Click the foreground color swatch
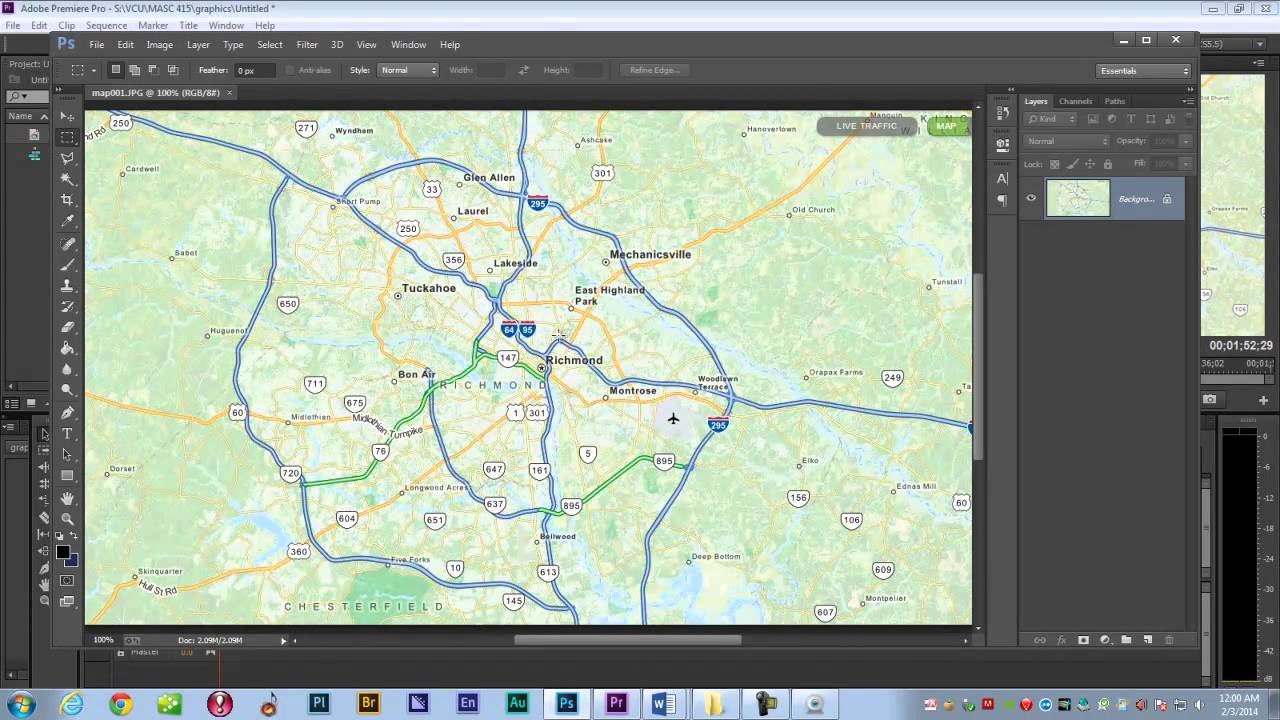This screenshot has width=1280, height=720. [62, 551]
